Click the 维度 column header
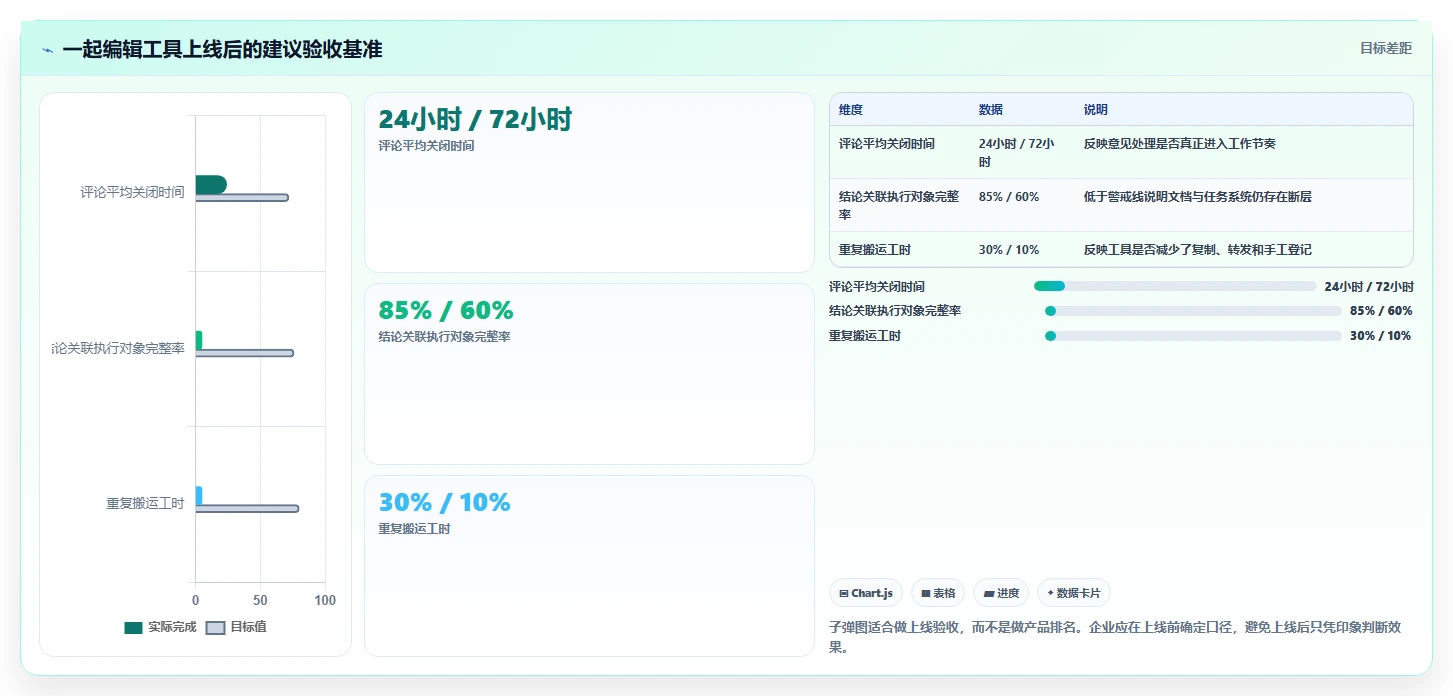Viewport: 1453px width, 696px height. tap(851, 110)
